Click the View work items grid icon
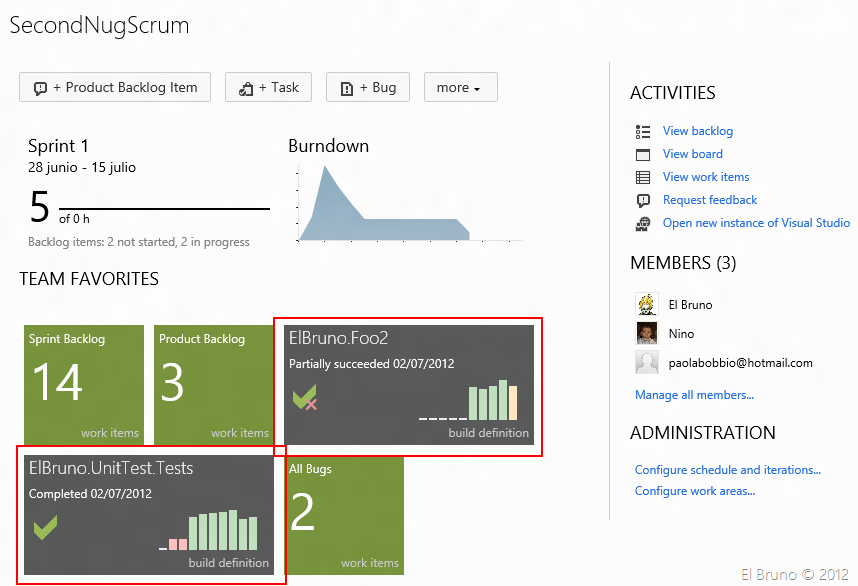 (643, 177)
